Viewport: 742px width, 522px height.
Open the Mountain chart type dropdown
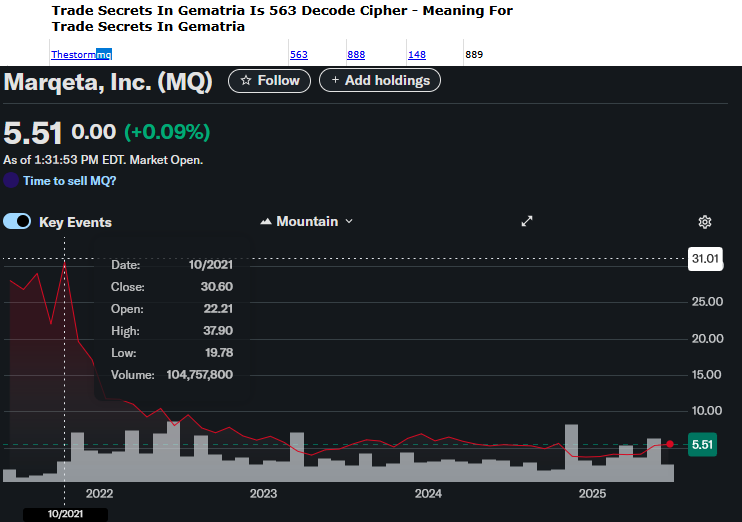point(307,221)
